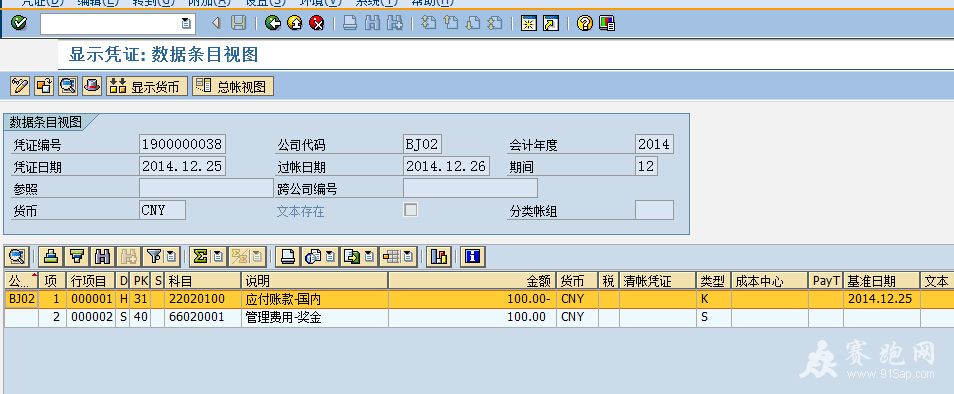Click the 成本中心 column header
Image resolution: width=954 pixels, height=394 pixels.
[770, 280]
